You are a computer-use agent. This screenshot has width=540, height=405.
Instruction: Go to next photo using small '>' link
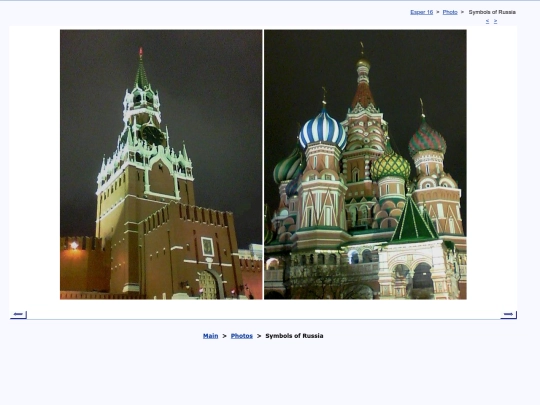[x=495, y=21]
